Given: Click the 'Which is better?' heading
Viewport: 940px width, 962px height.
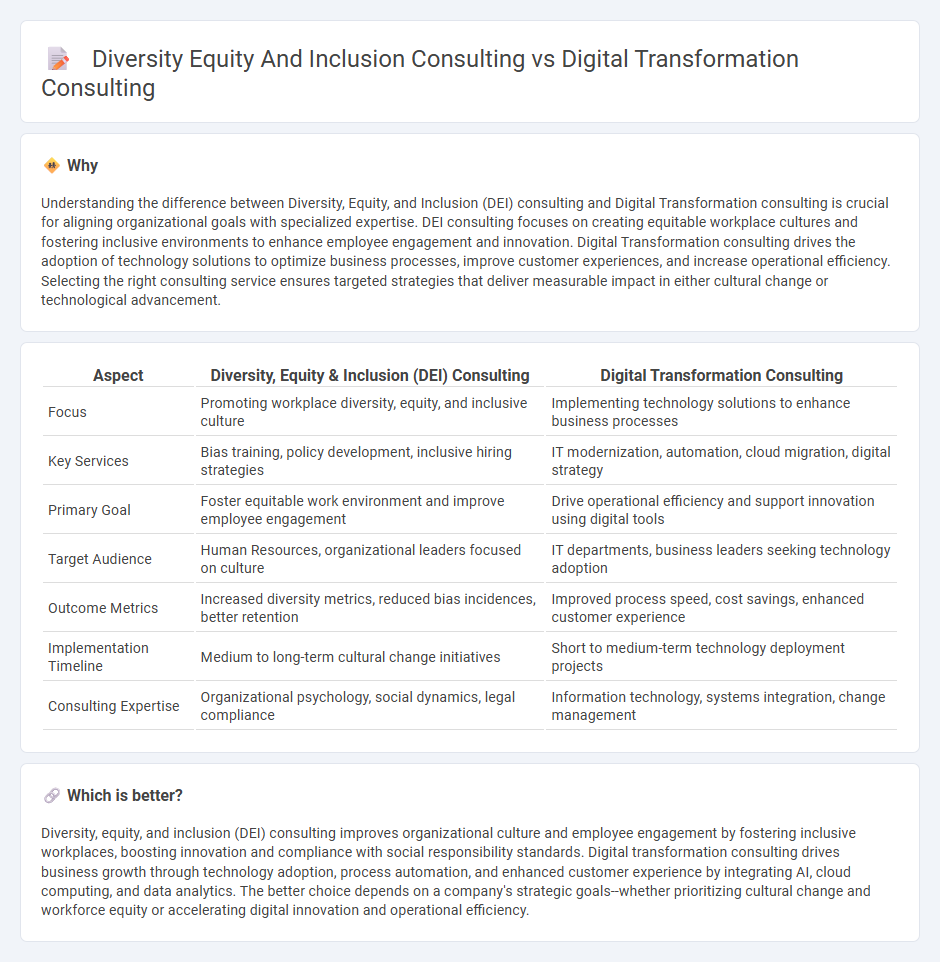Looking at the screenshot, I should point(125,796).
